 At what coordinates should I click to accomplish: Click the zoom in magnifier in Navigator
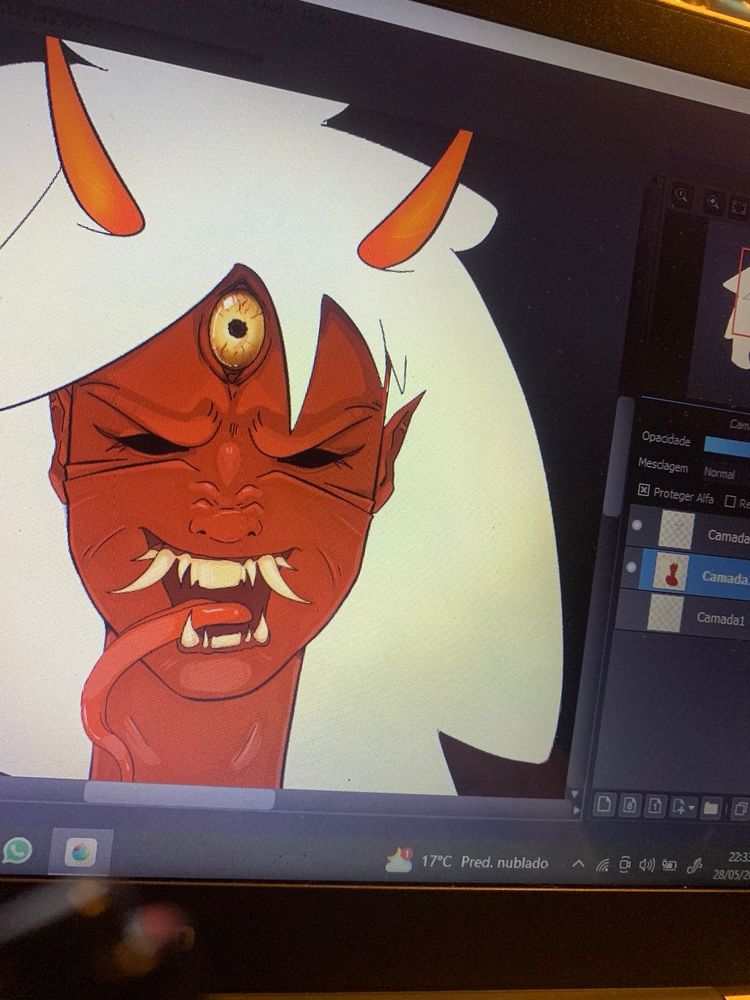(681, 195)
